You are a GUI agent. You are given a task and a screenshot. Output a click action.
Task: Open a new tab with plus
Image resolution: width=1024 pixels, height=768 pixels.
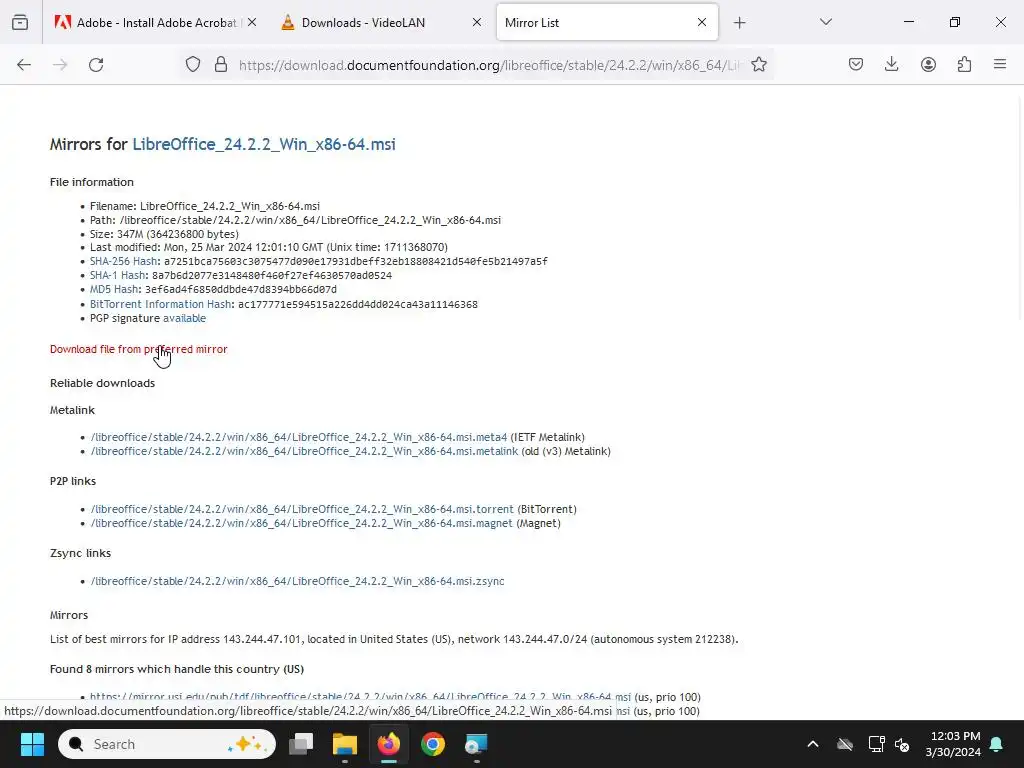(x=739, y=23)
